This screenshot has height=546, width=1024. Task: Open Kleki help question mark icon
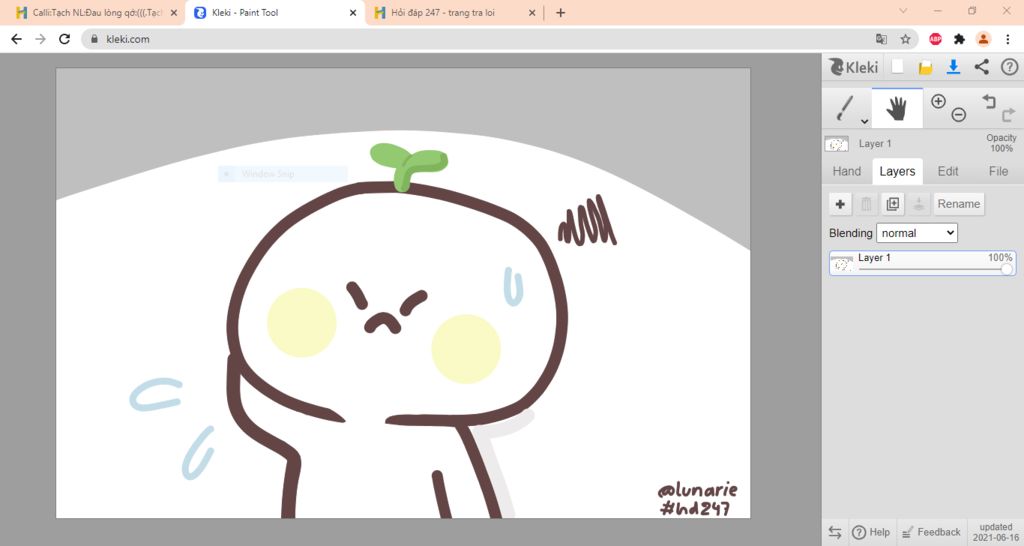click(x=1009, y=67)
